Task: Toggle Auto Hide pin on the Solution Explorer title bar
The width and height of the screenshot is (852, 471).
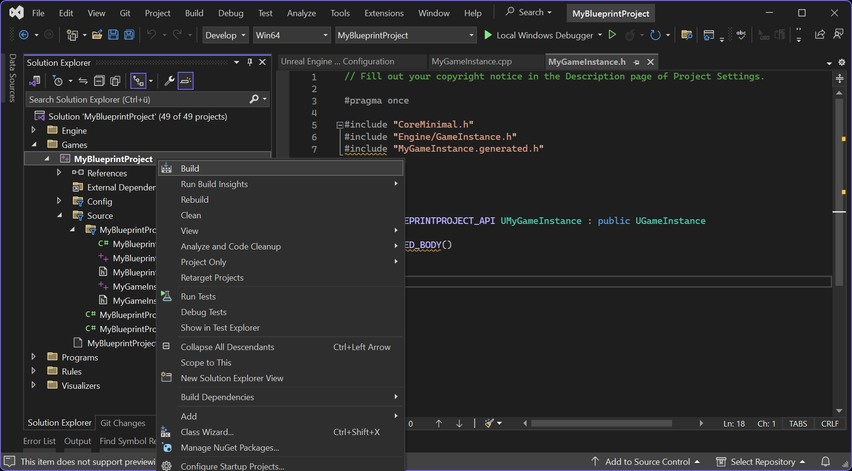Action: tap(250, 62)
